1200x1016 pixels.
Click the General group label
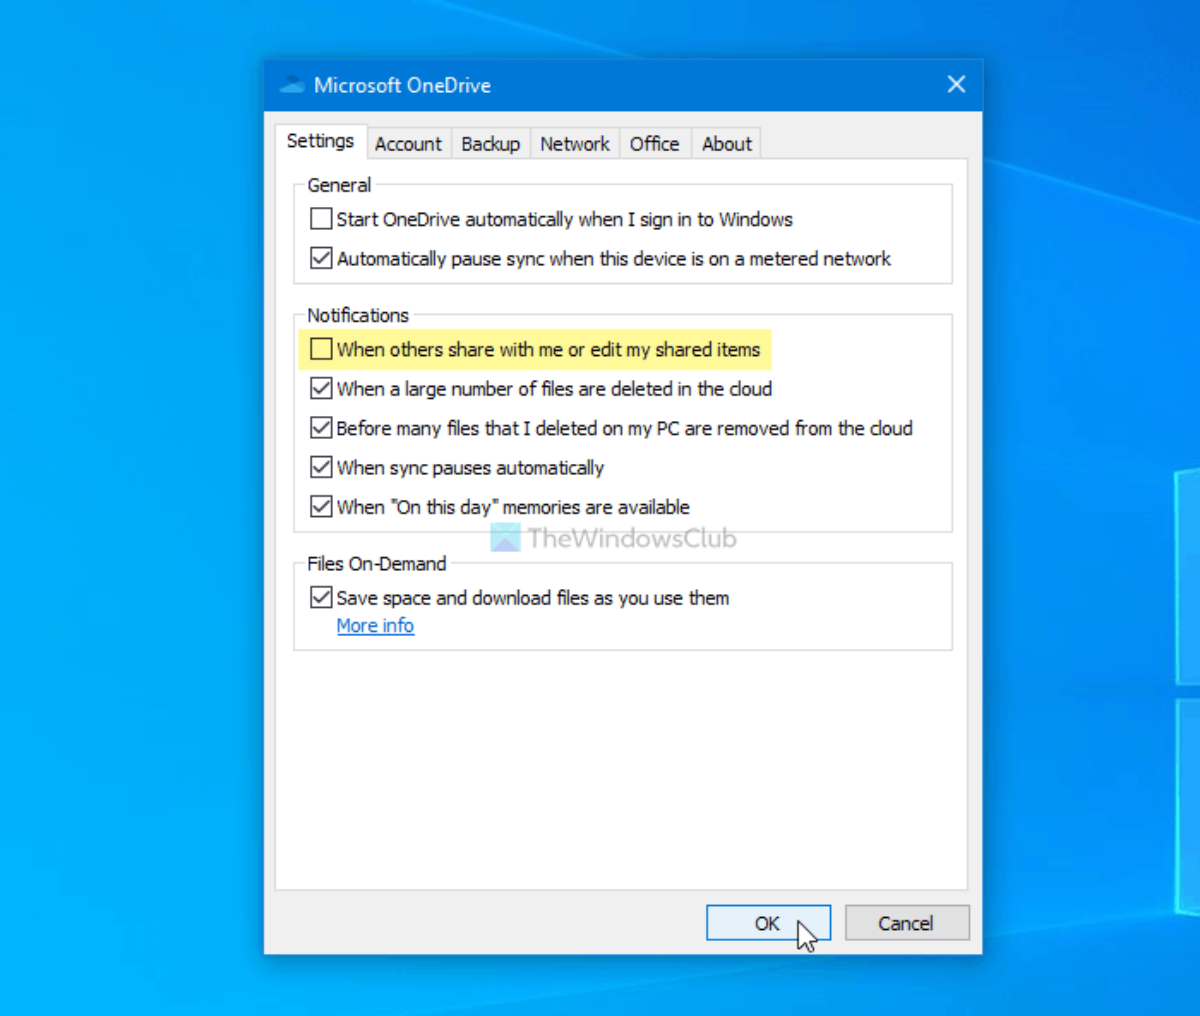click(339, 185)
